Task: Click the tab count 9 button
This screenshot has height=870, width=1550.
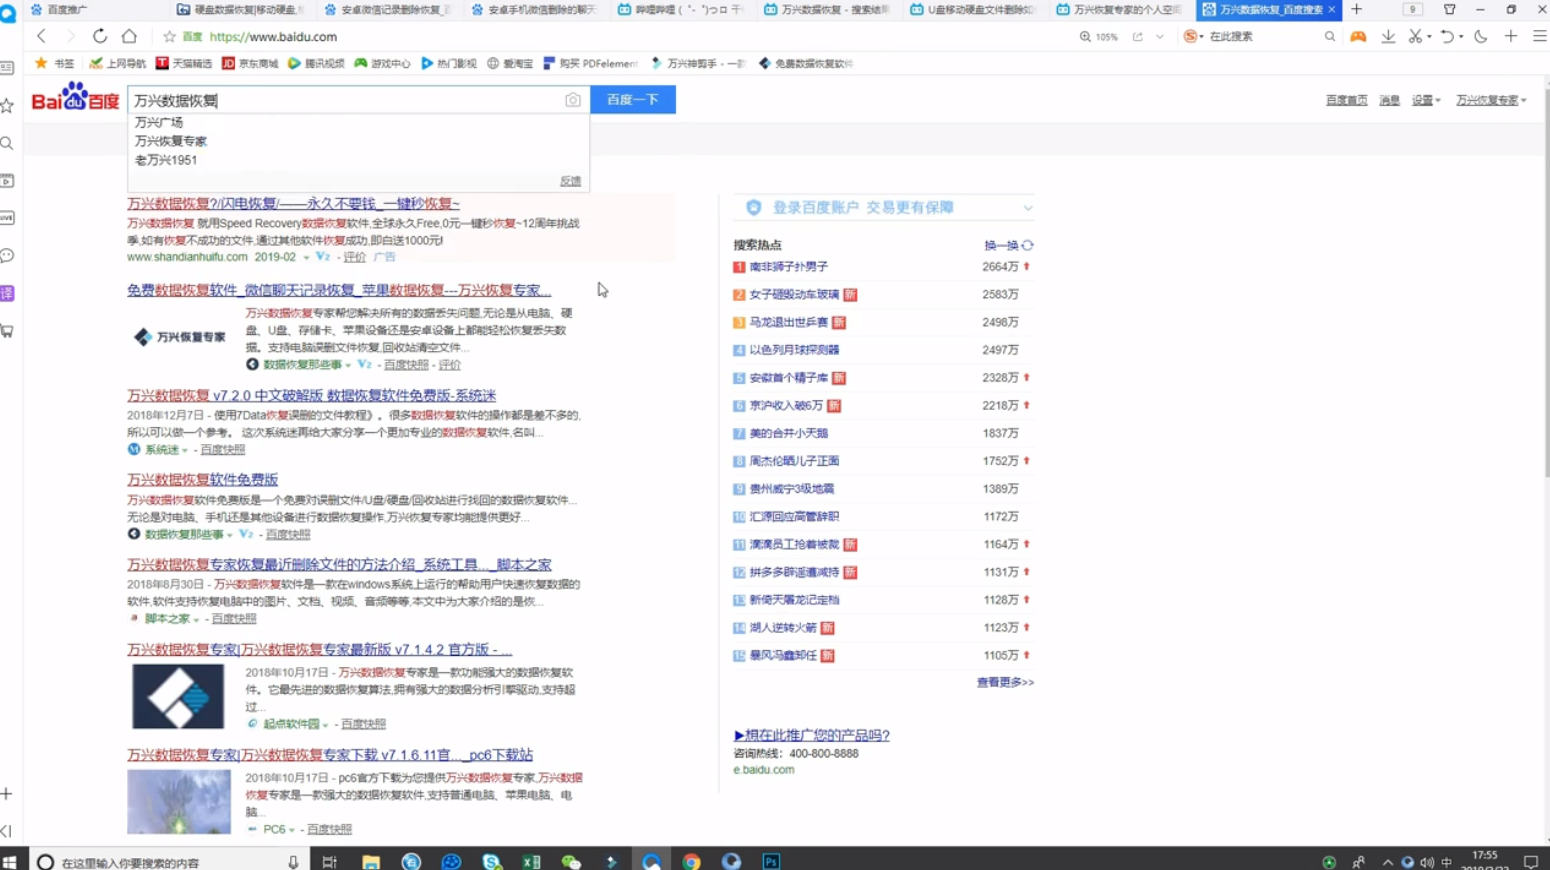Action: 1413,9
